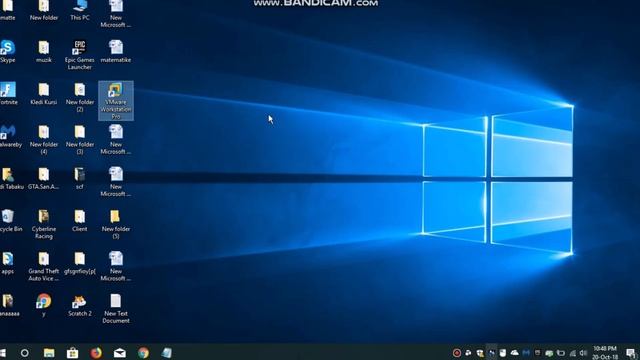Open the aaaaaaa archive icon
Viewport: 640px width, 360px height.
pos(9,305)
